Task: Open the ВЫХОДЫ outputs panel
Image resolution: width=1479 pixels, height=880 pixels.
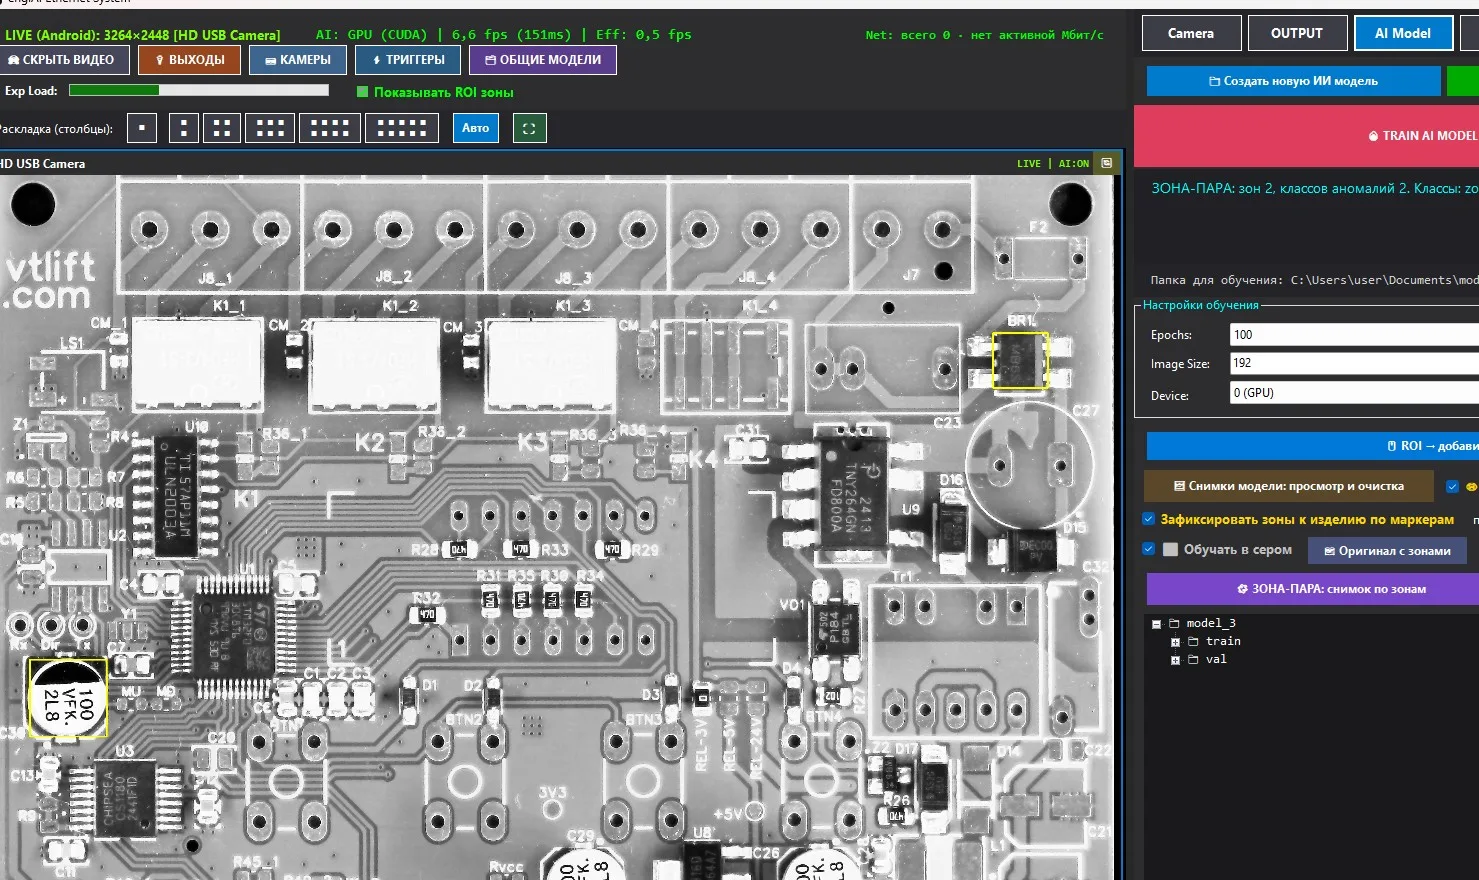Action: (189, 60)
